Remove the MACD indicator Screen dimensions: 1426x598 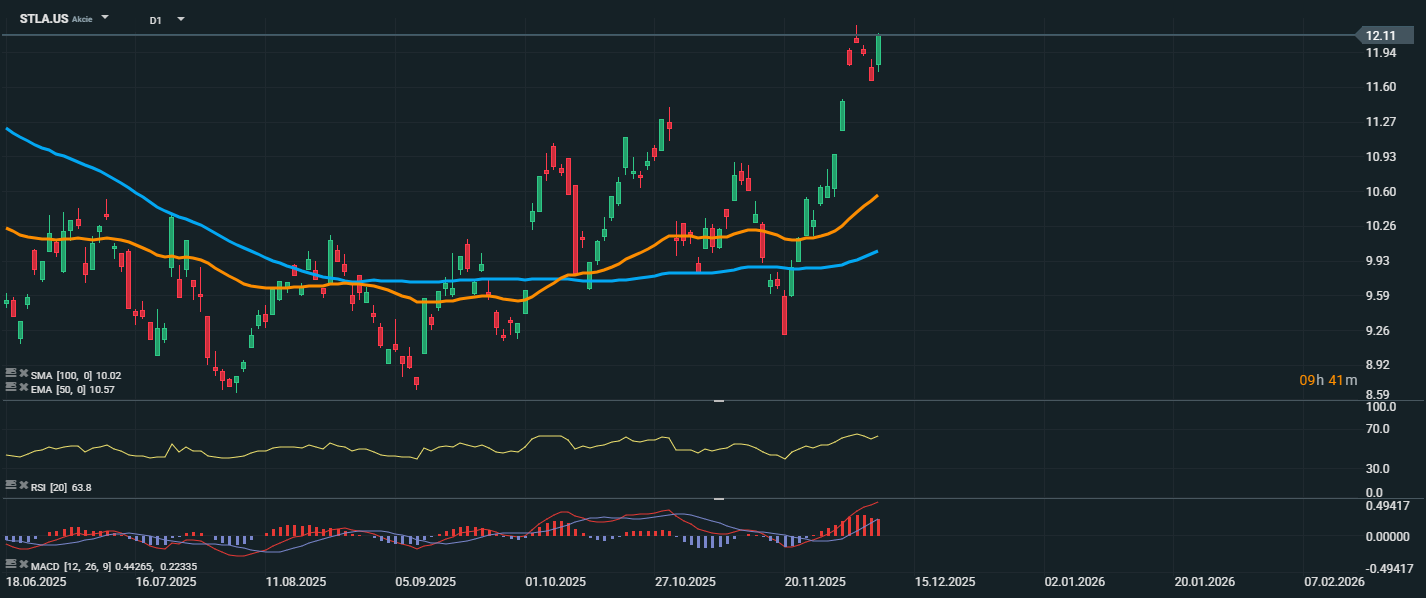(x=23, y=567)
